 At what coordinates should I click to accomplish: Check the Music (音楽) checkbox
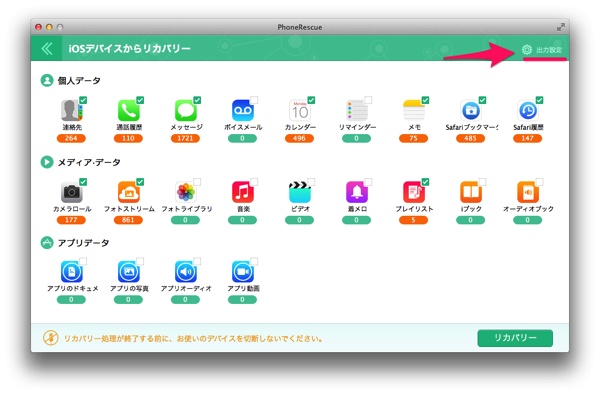point(254,181)
